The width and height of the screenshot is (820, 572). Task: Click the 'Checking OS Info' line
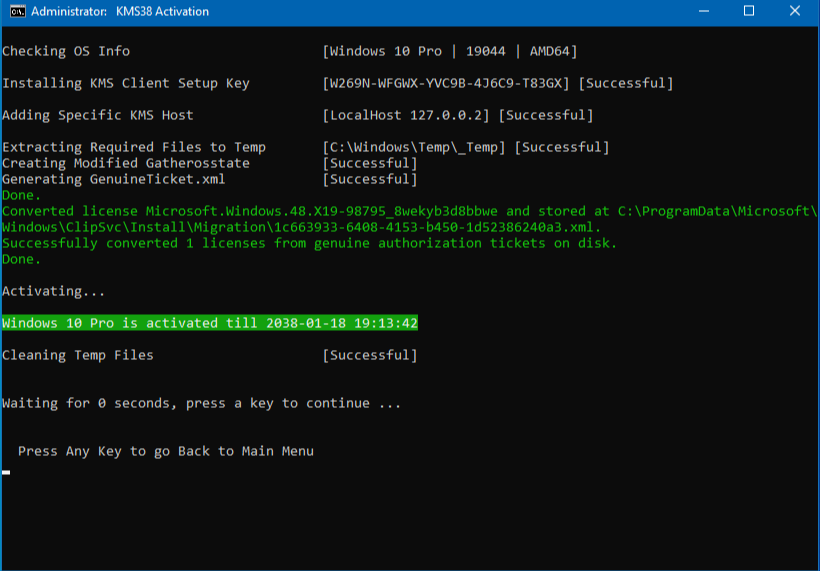66,51
